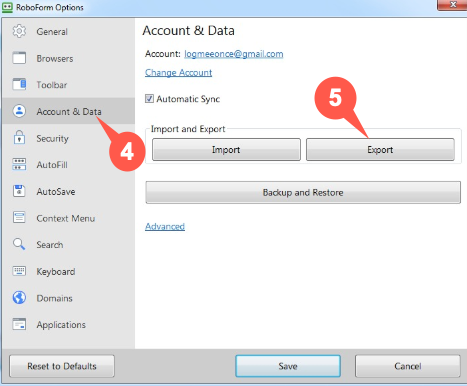Click the Import button
467x386 pixels.
(x=226, y=150)
